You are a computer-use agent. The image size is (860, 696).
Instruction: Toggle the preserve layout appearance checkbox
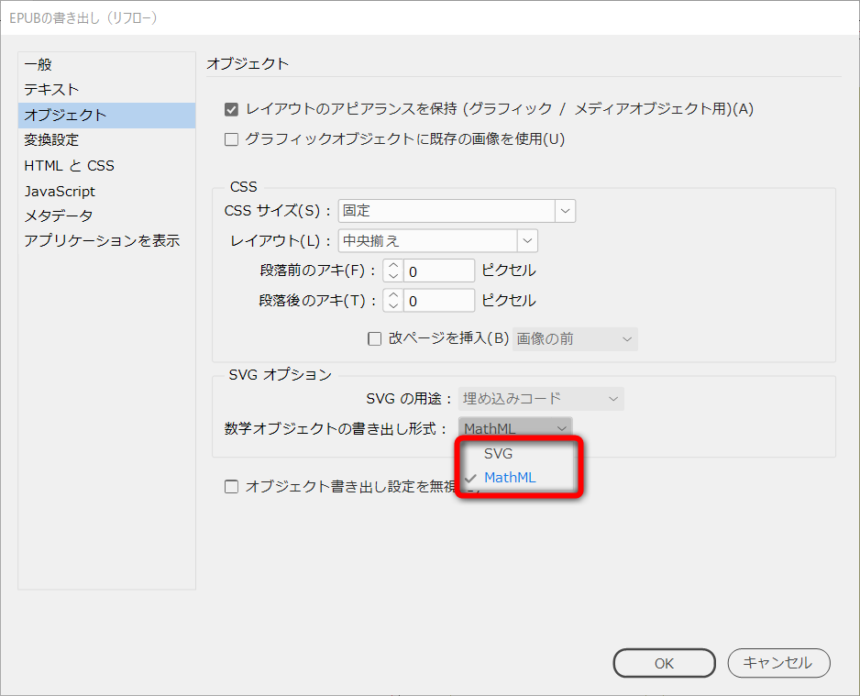[232, 109]
